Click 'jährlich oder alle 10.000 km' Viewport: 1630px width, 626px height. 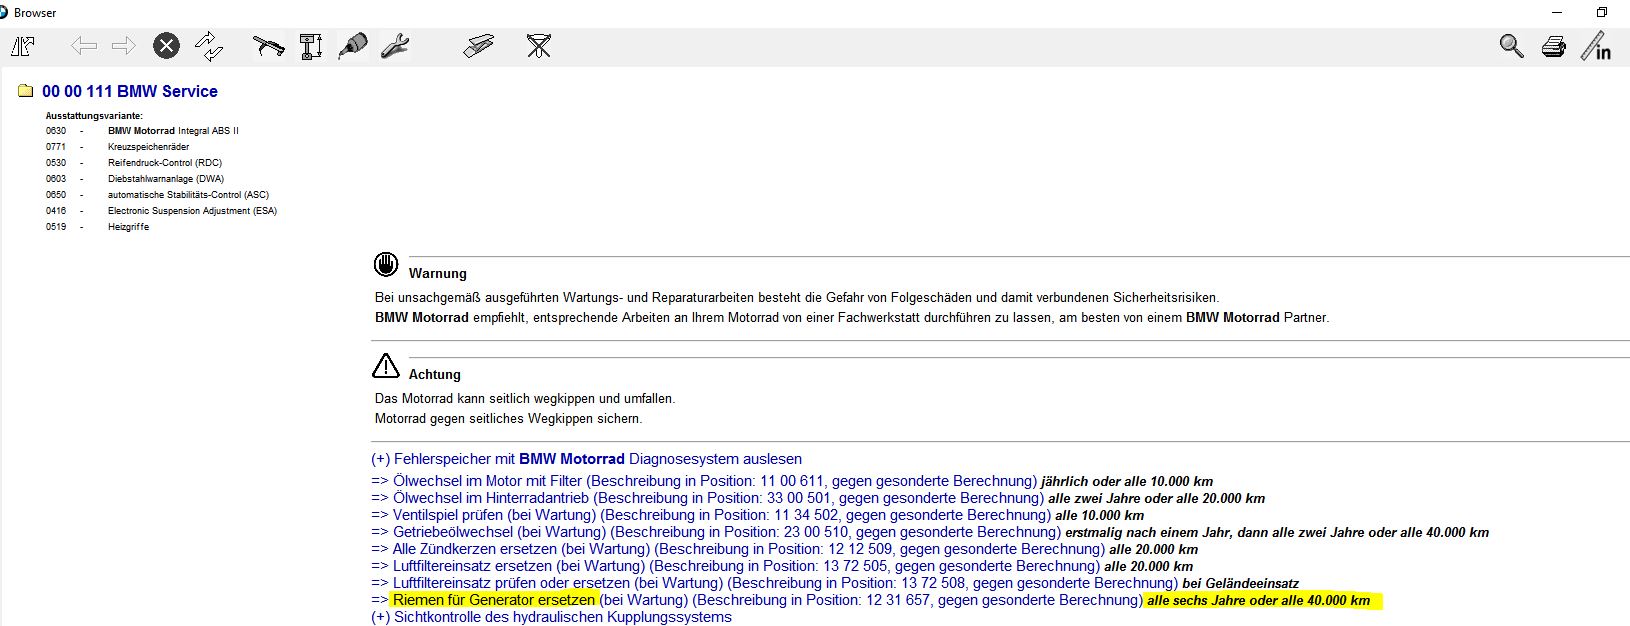[x=1127, y=481]
